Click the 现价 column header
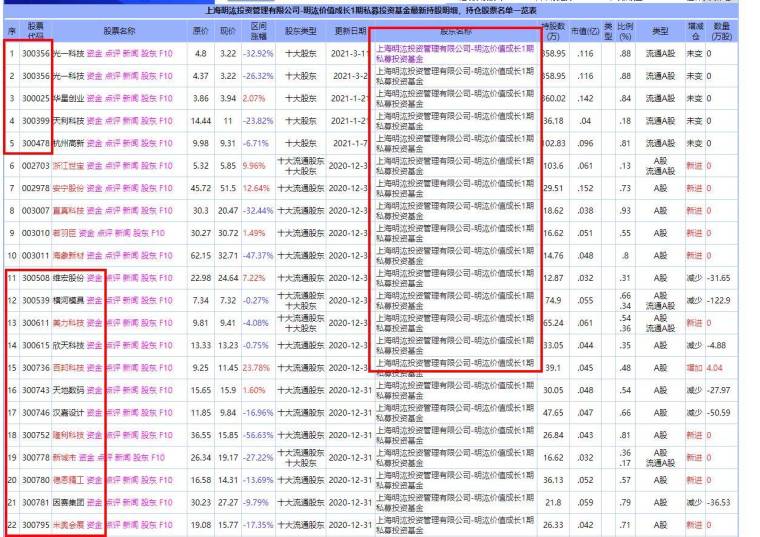 [228, 31]
